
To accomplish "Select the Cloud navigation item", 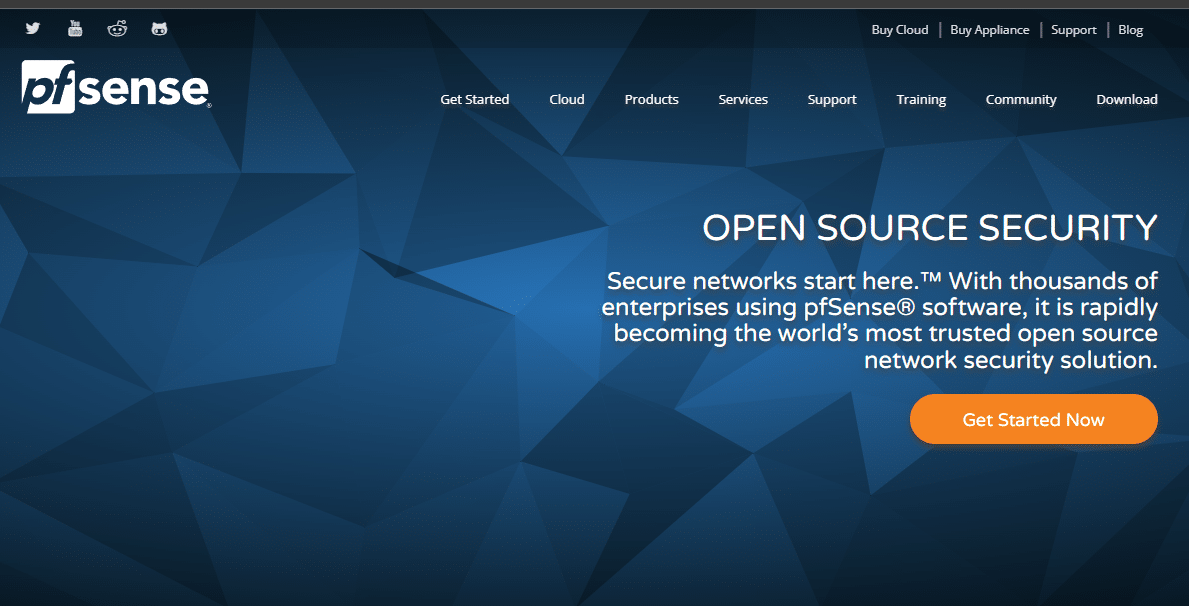I will (566, 100).
